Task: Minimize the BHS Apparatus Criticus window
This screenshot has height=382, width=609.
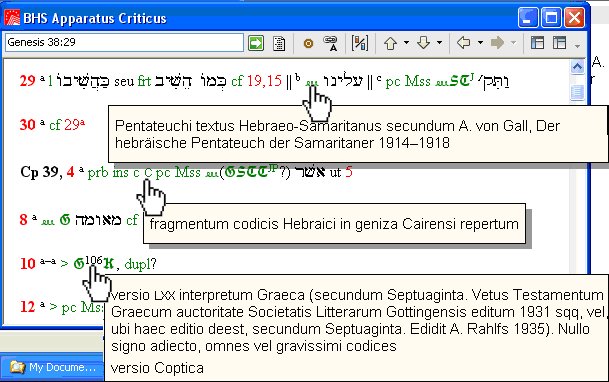Action: click(528, 17)
